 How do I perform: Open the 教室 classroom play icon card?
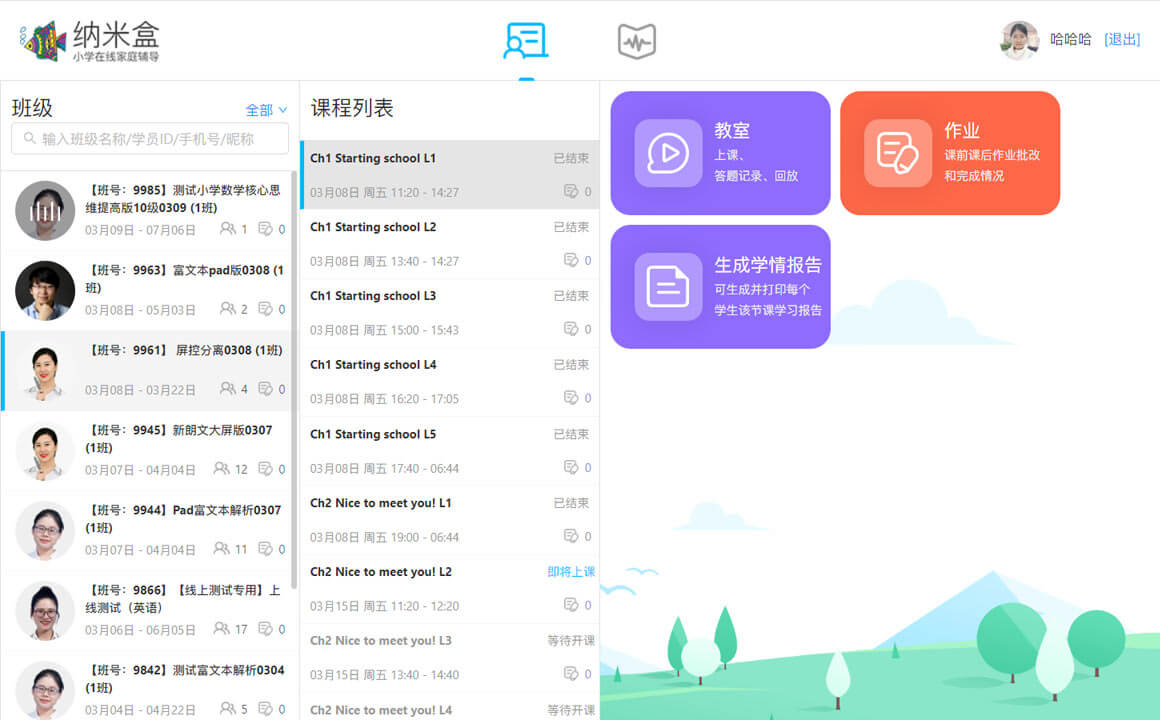[x=668, y=153]
